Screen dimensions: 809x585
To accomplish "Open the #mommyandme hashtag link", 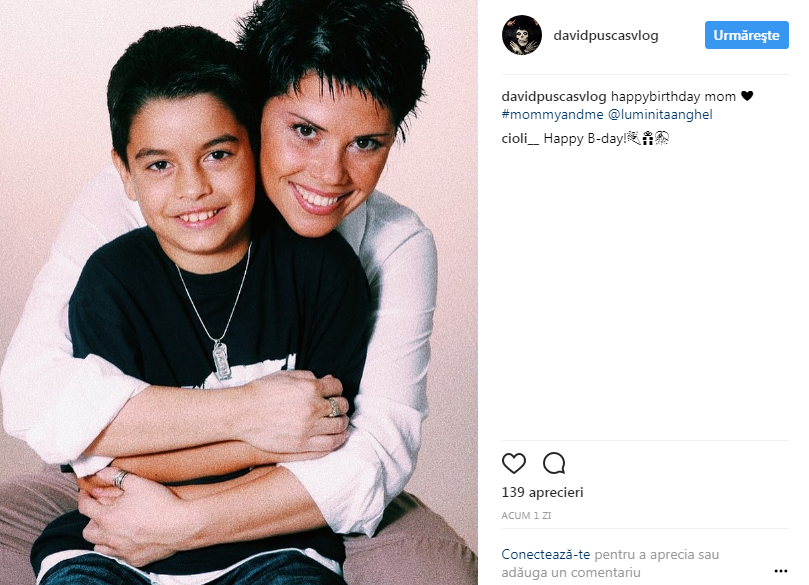I will coord(552,115).
